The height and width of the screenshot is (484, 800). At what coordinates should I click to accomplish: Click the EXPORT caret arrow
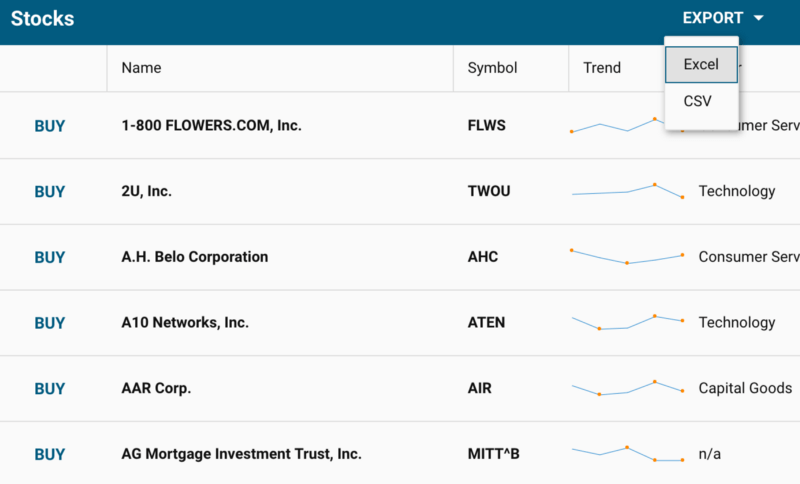(759, 18)
